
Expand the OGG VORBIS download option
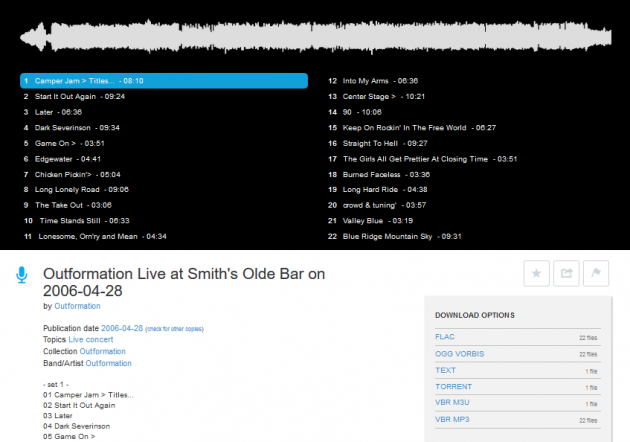[459, 354]
